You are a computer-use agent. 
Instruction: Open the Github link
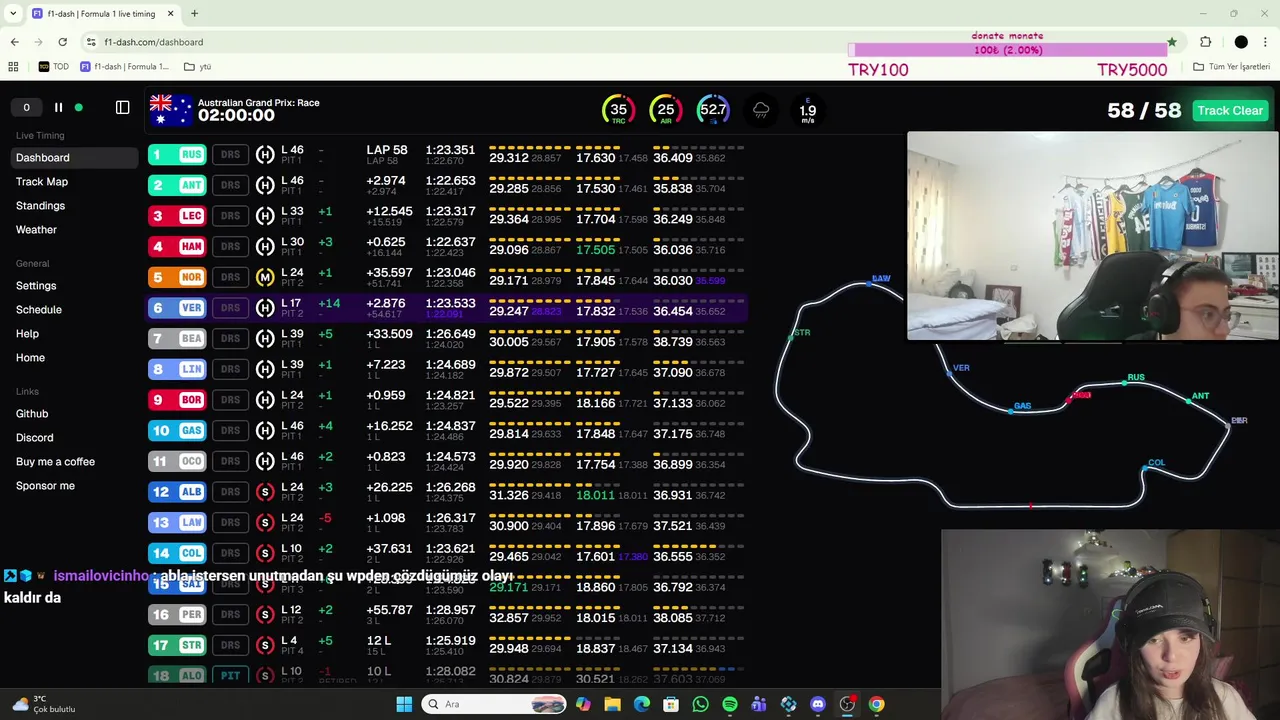[x=32, y=414]
